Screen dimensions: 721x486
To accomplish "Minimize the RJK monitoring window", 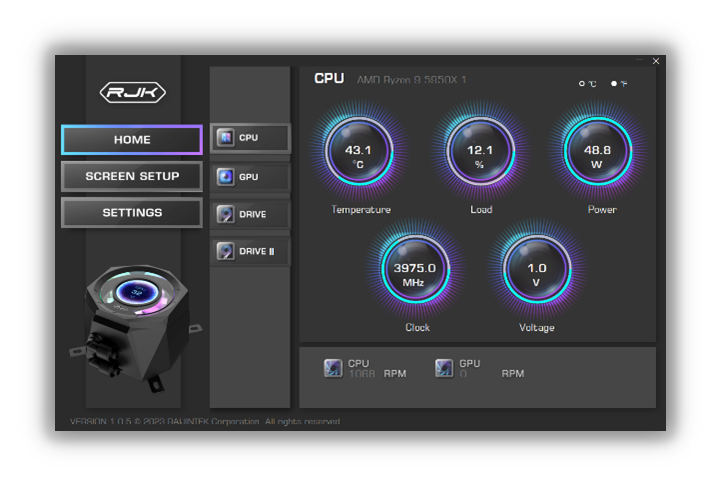I will coord(640,61).
